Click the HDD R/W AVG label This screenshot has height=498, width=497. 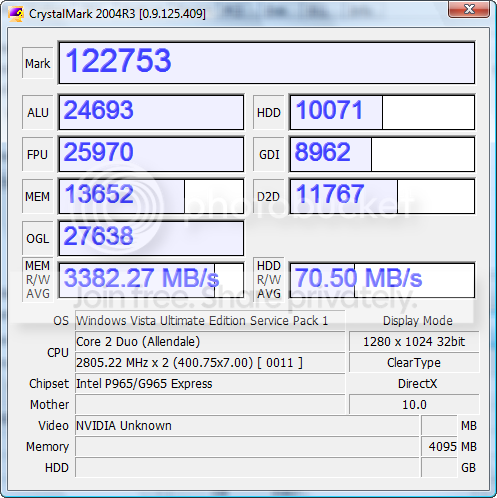coord(269,280)
